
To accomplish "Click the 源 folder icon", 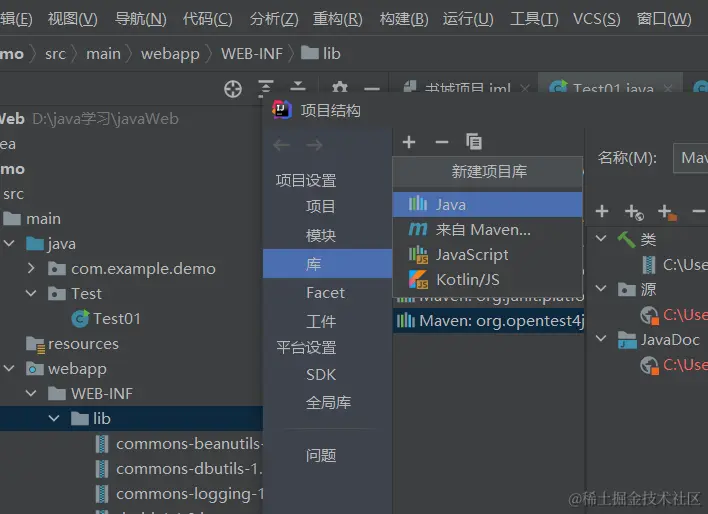I will [627, 290].
